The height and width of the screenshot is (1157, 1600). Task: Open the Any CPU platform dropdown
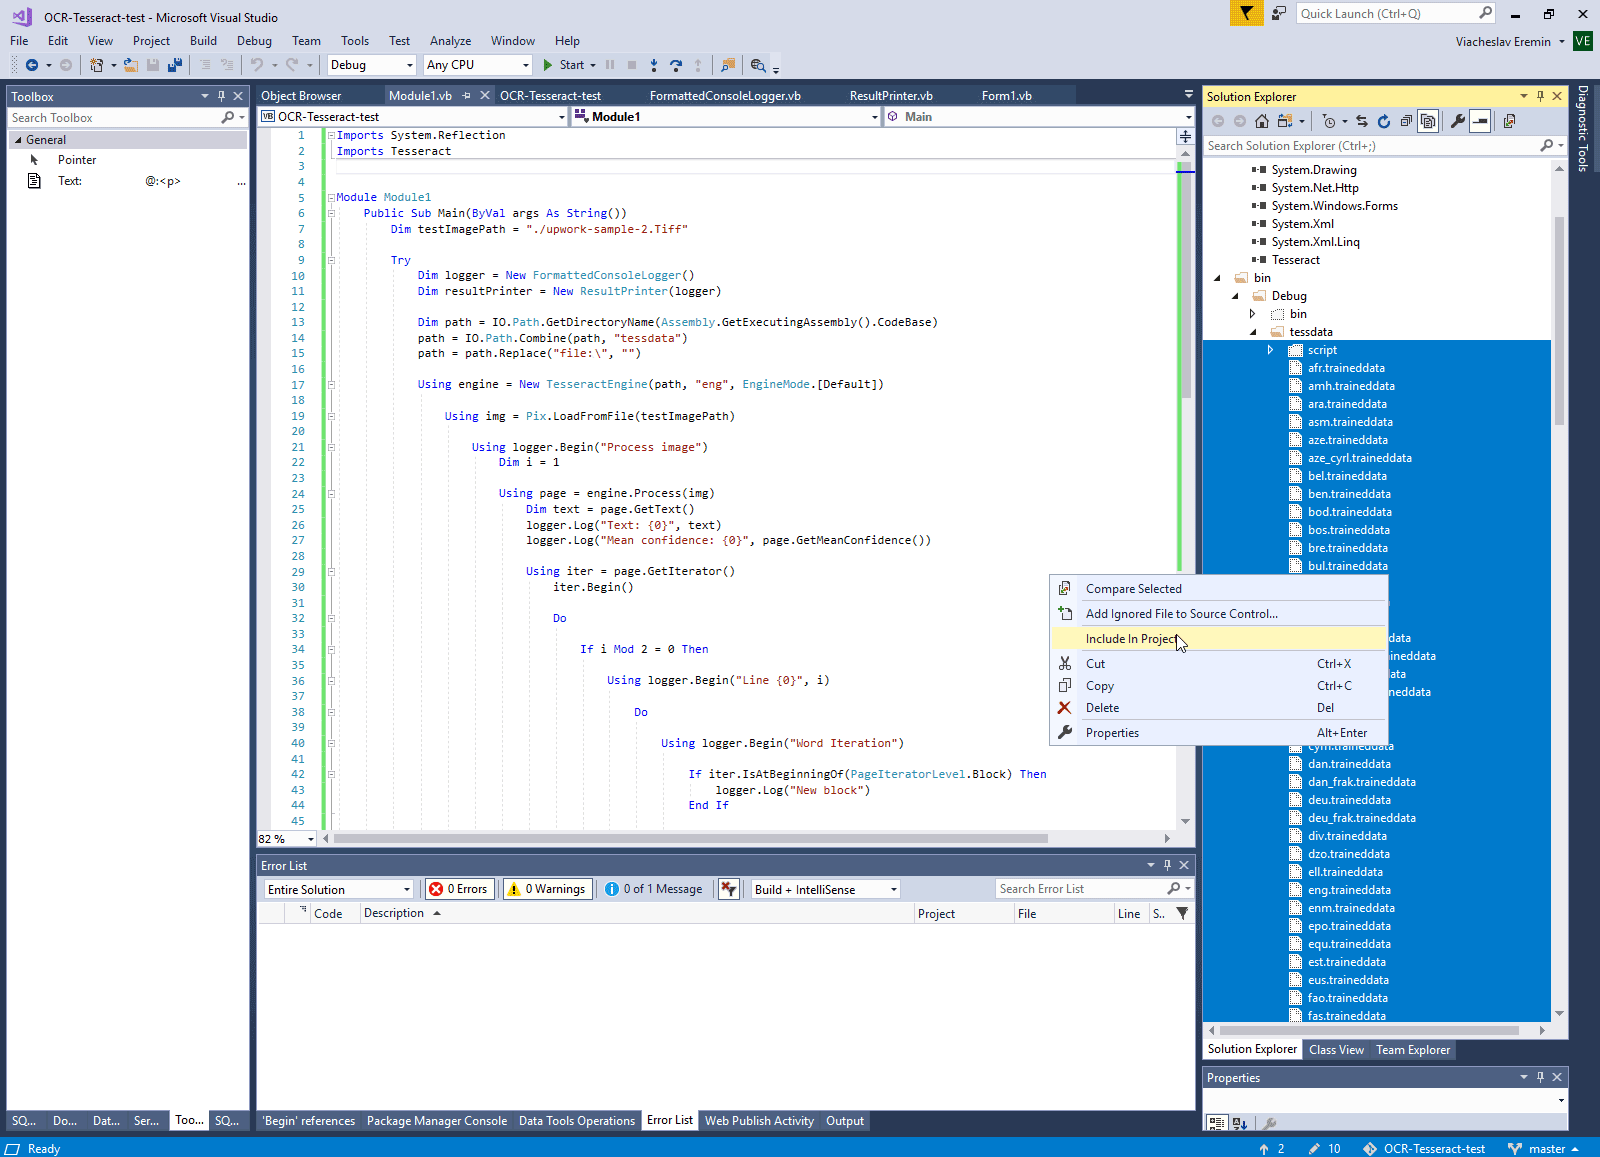tap(477, 65)
